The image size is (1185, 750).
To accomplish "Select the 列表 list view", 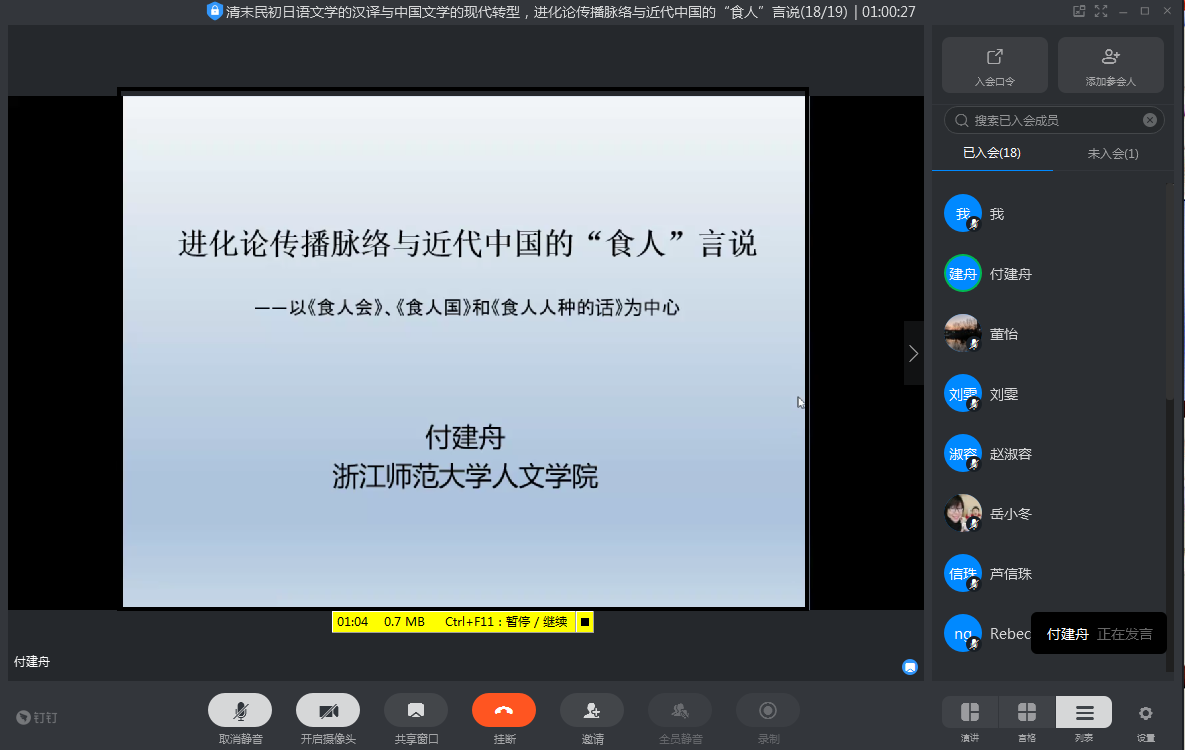I will coord(1084,712).
